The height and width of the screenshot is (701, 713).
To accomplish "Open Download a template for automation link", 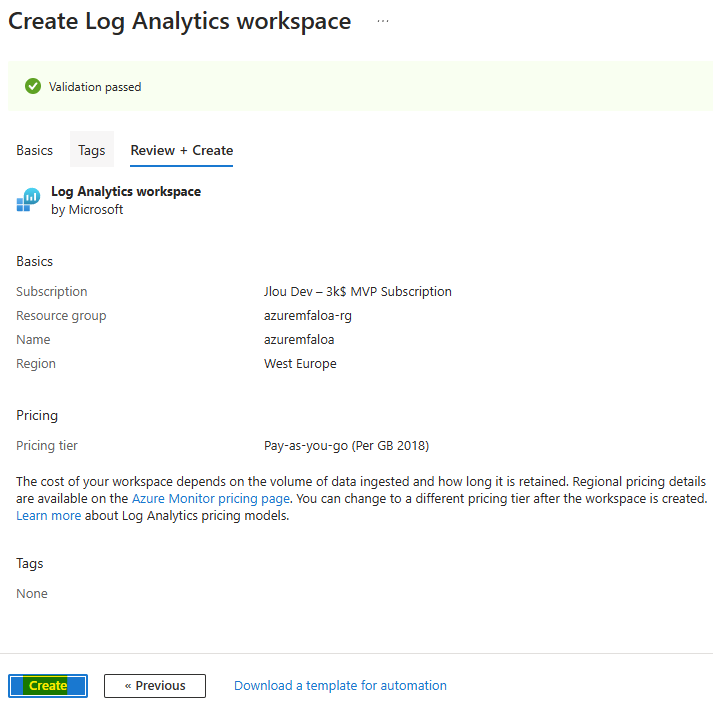I will [340, 685].
